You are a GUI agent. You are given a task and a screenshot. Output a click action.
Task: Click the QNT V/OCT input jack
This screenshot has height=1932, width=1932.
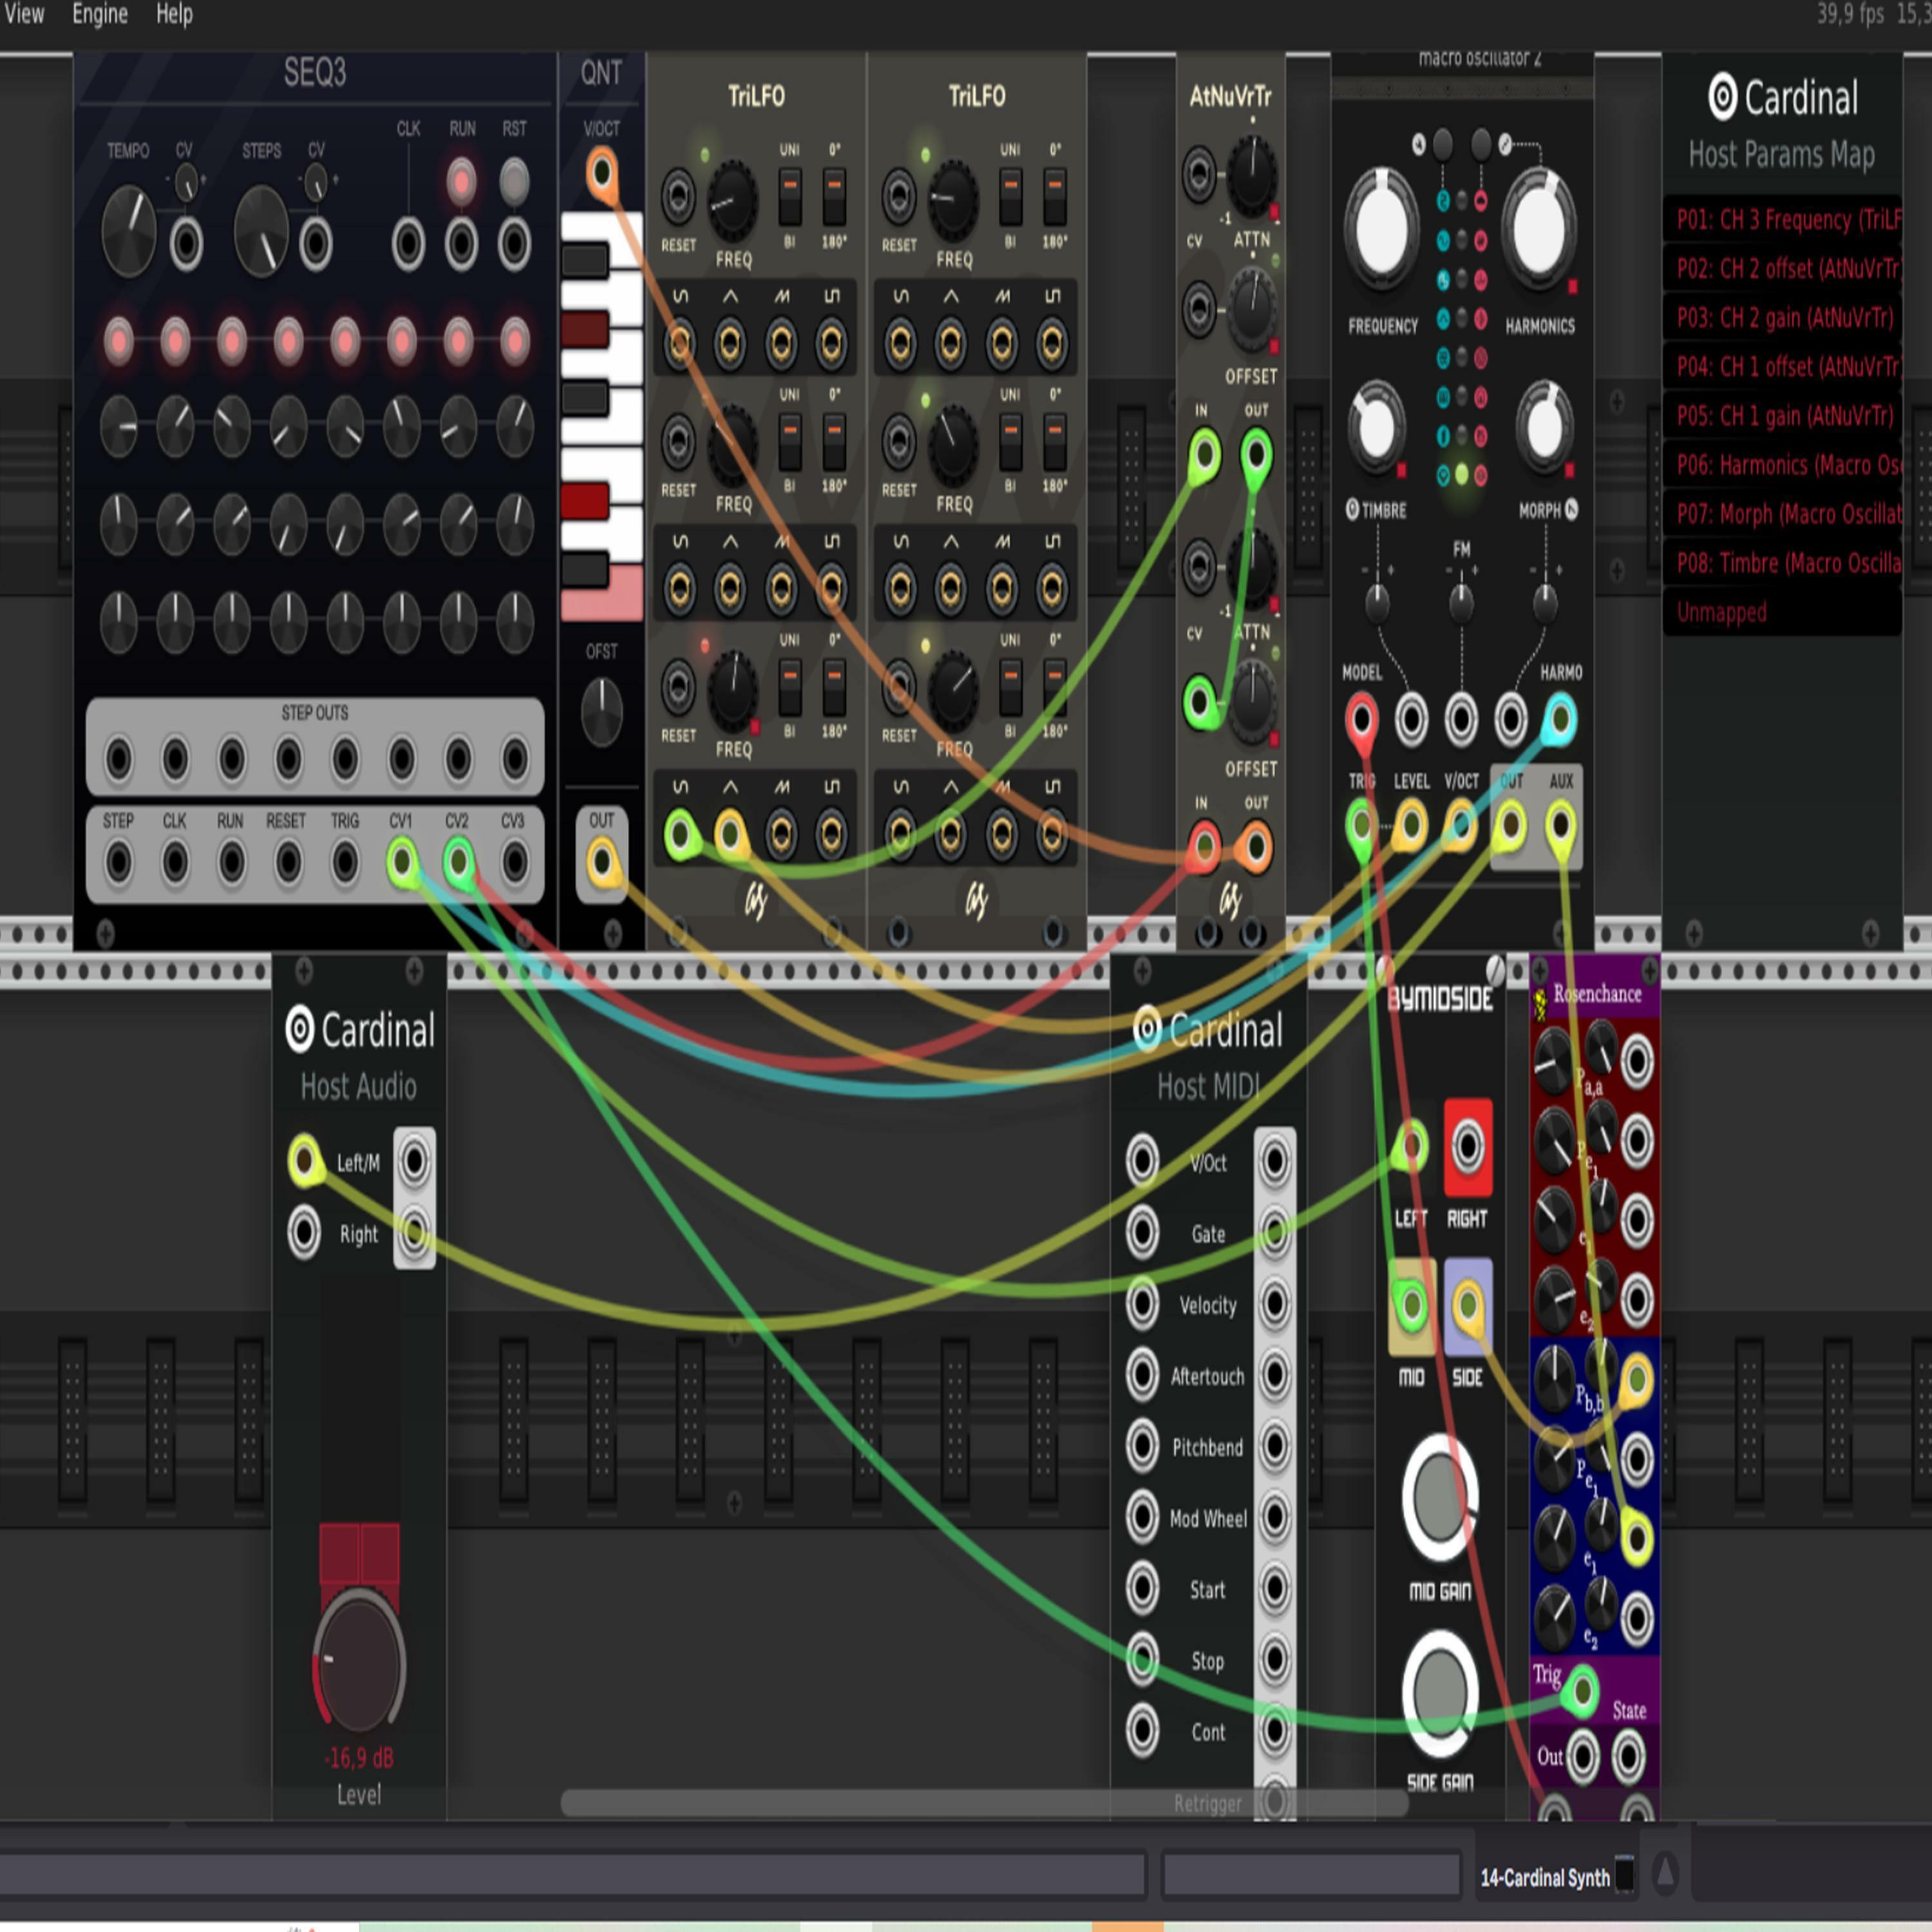coord(601,172)
